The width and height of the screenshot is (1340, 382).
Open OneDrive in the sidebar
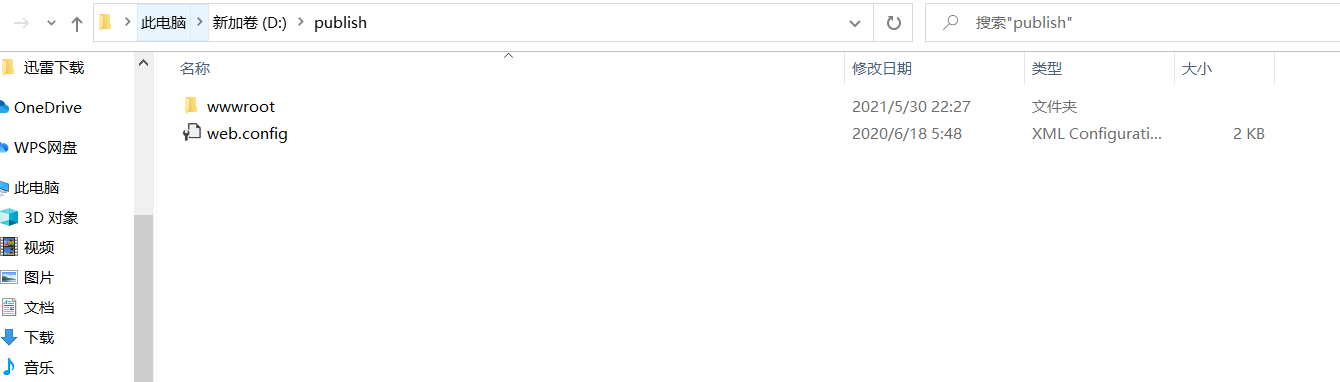pos(47,108)
